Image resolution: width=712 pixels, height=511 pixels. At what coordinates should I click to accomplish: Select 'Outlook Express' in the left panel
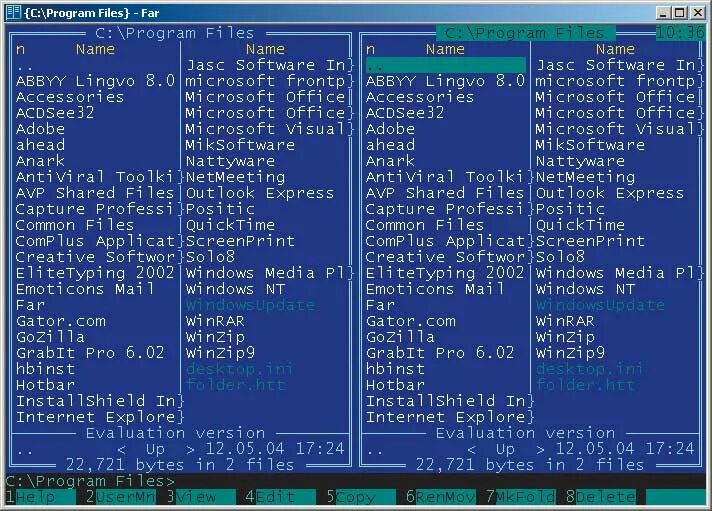pos(260,193)
